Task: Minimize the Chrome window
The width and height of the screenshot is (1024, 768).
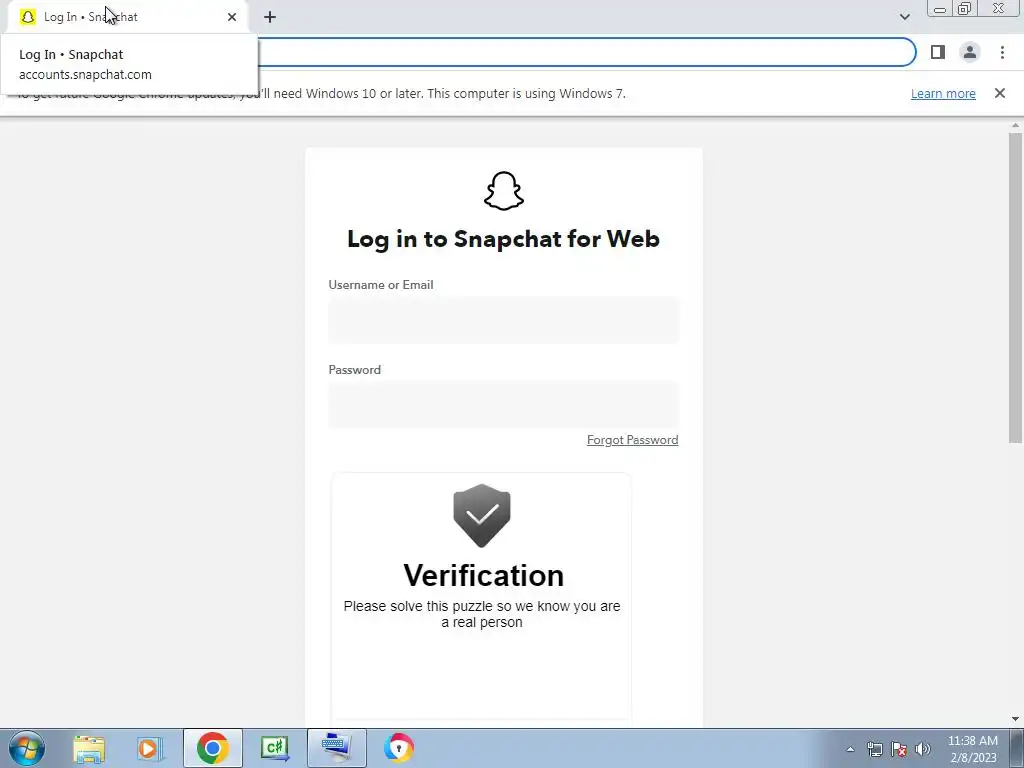Action: 940,8
